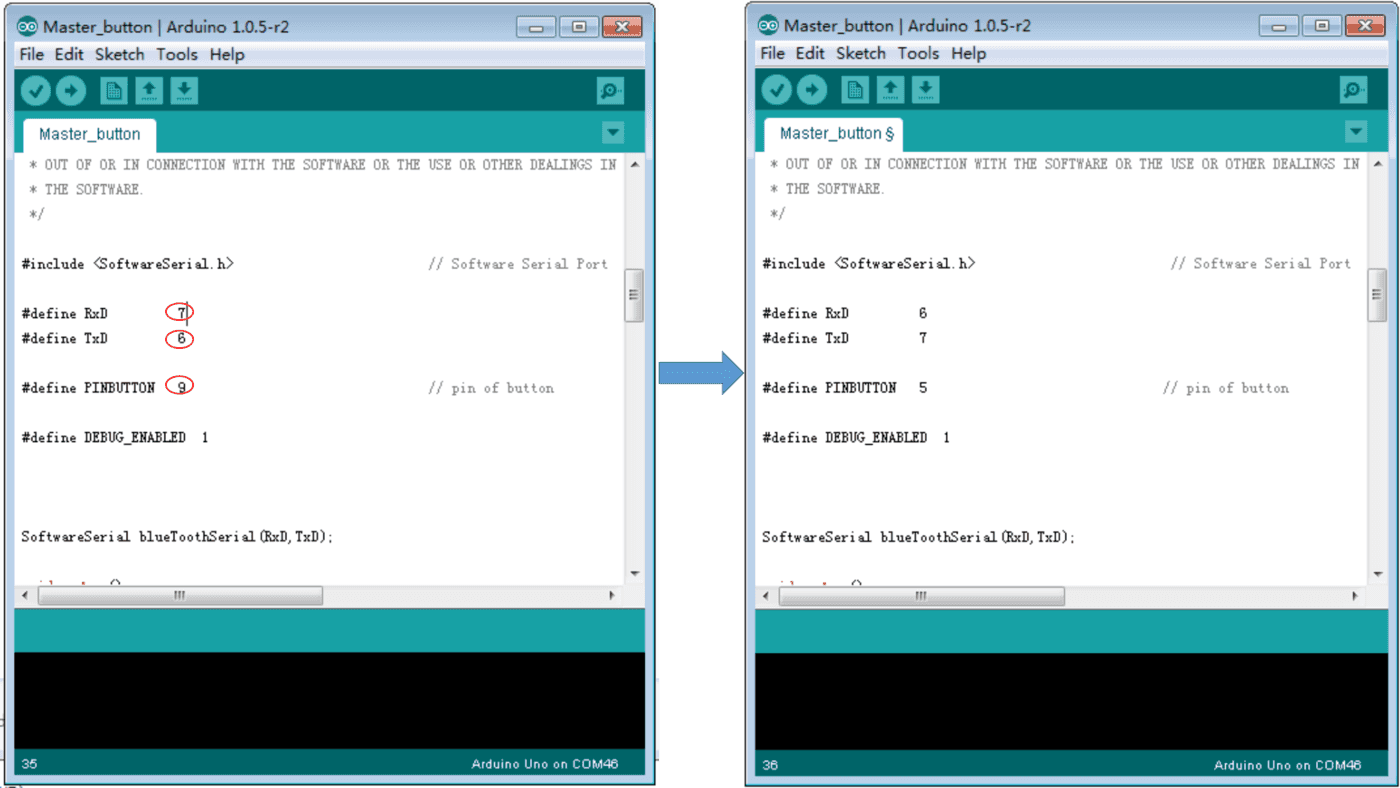Open the Tools menu in the right window

[918, 53]
